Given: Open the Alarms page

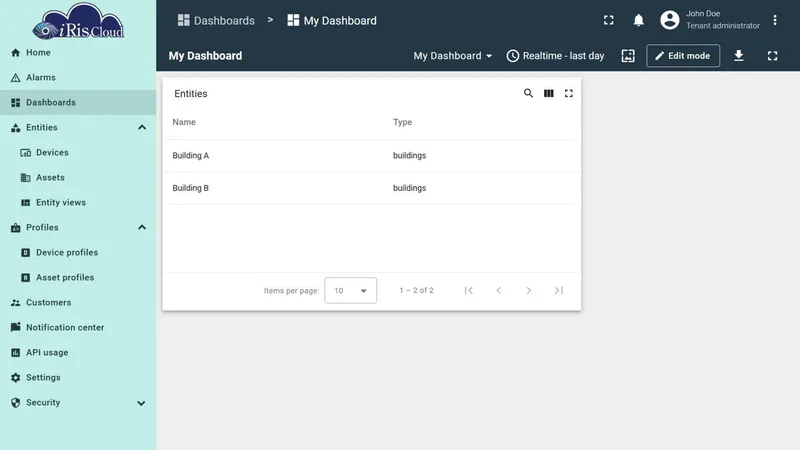Looking at the screenshot, I should pyautogui.click(x=78, y=78).
